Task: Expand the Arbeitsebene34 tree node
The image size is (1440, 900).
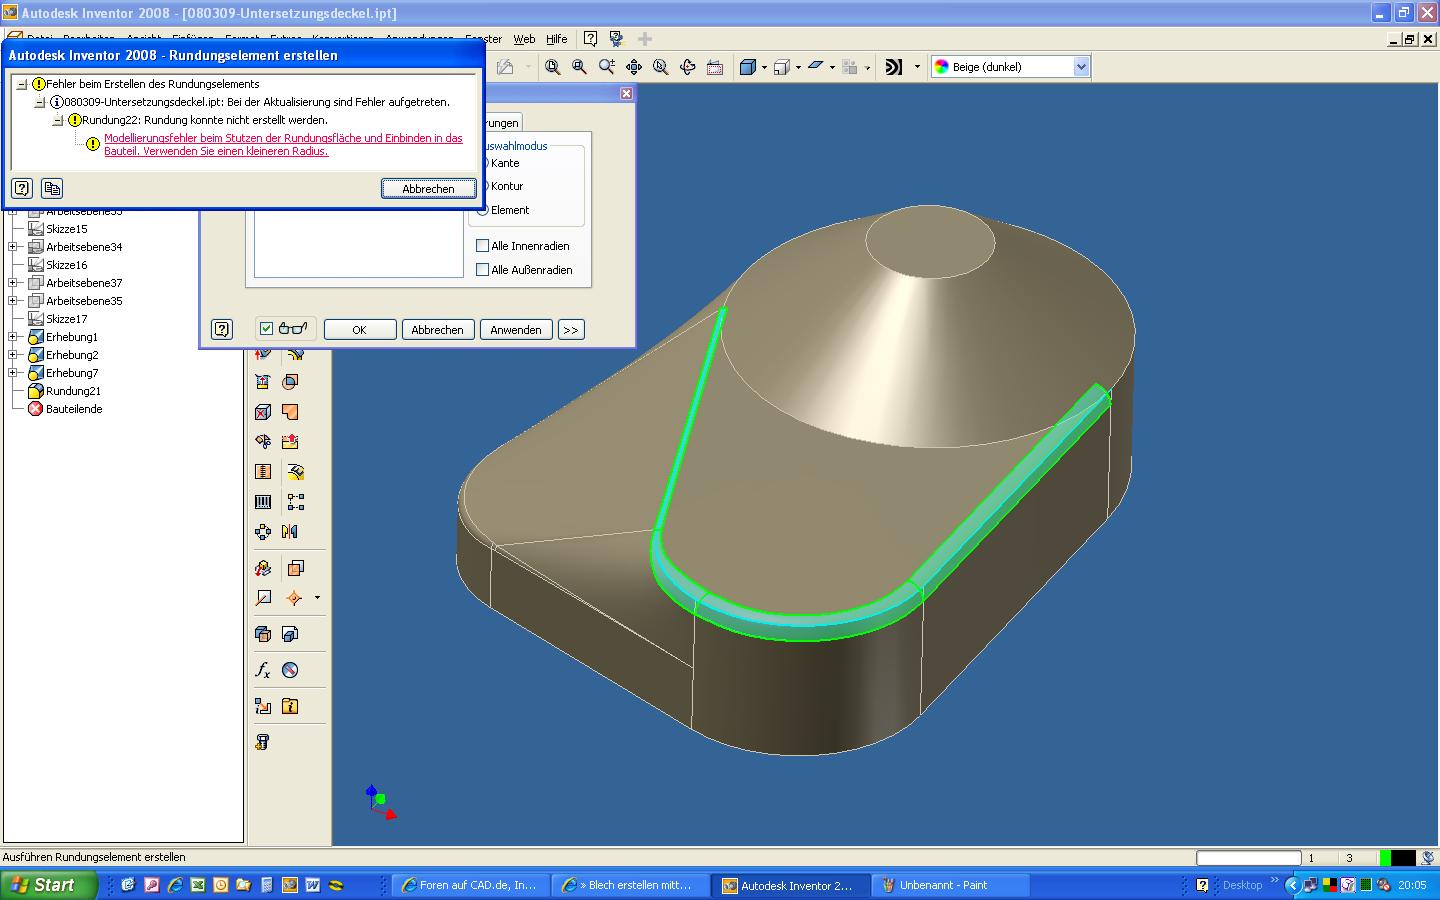Action: coord(13,247)
